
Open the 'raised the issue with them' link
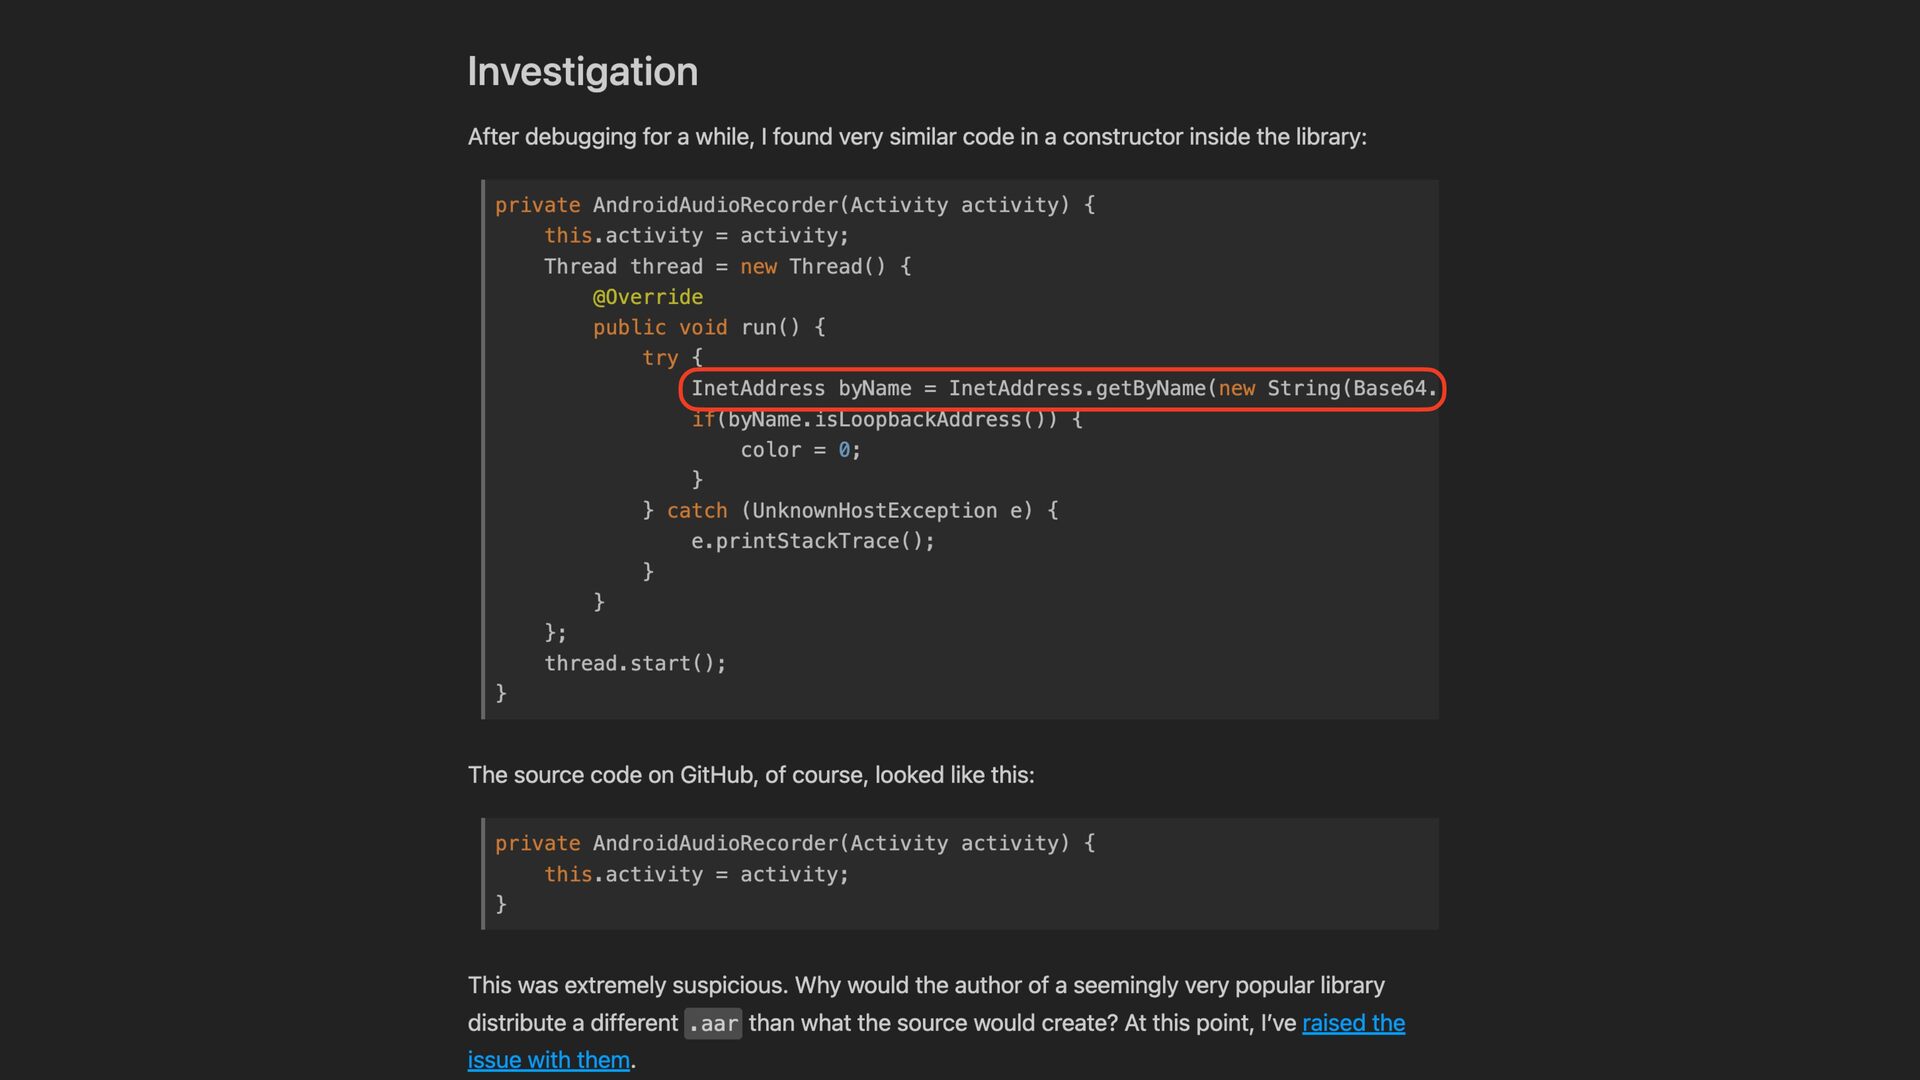[x=1353, y=1023]
